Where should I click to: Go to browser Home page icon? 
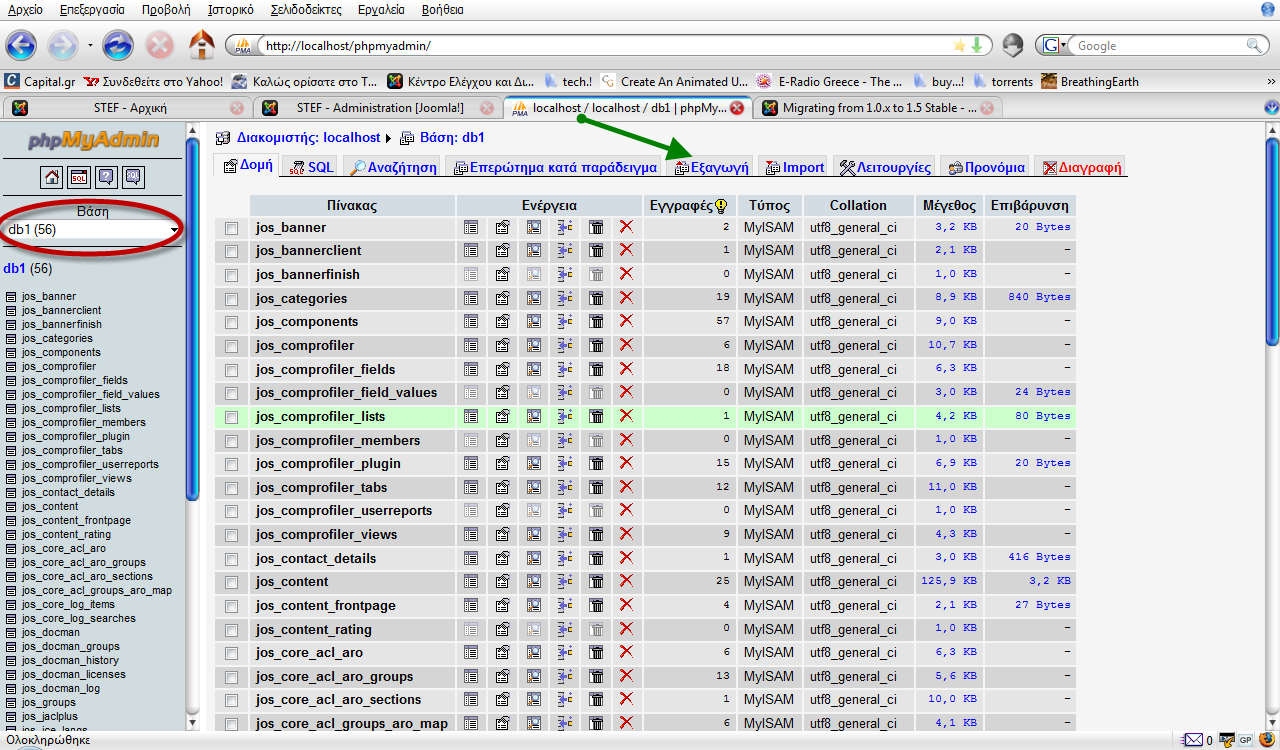202,45
